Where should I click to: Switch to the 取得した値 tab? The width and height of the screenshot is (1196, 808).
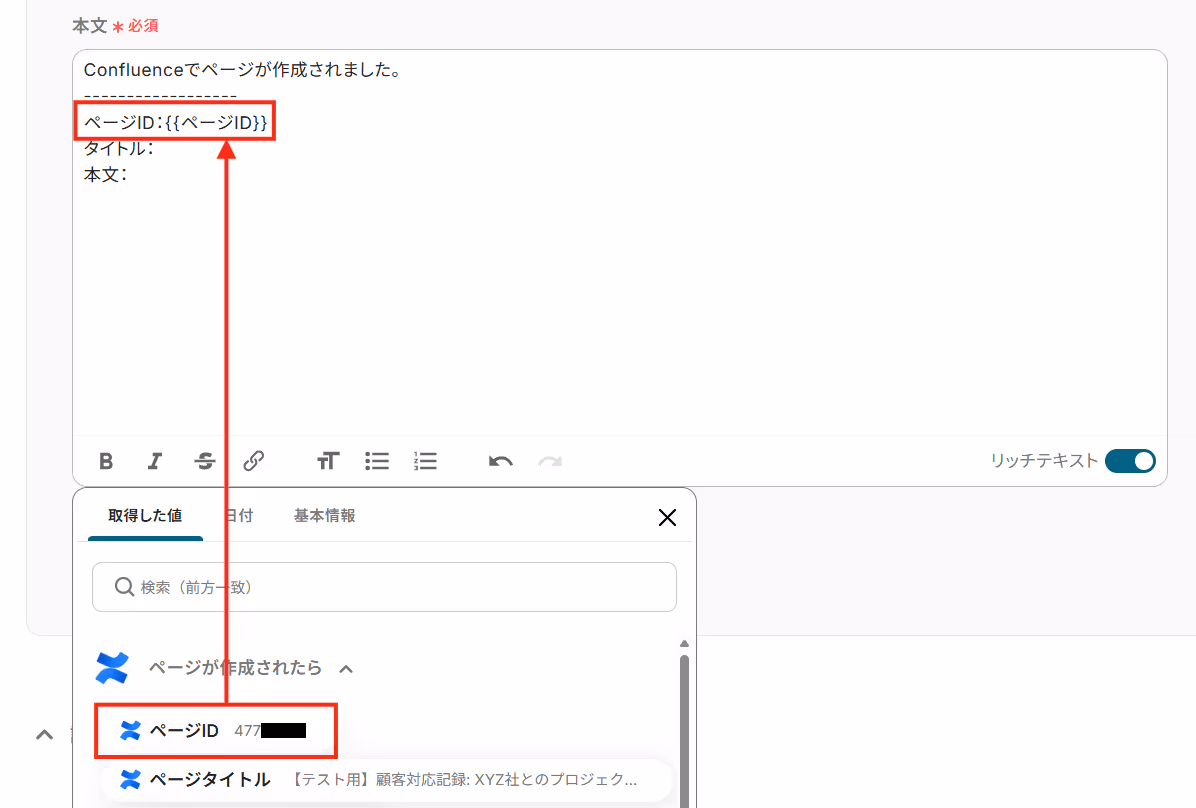click(145, 516)
